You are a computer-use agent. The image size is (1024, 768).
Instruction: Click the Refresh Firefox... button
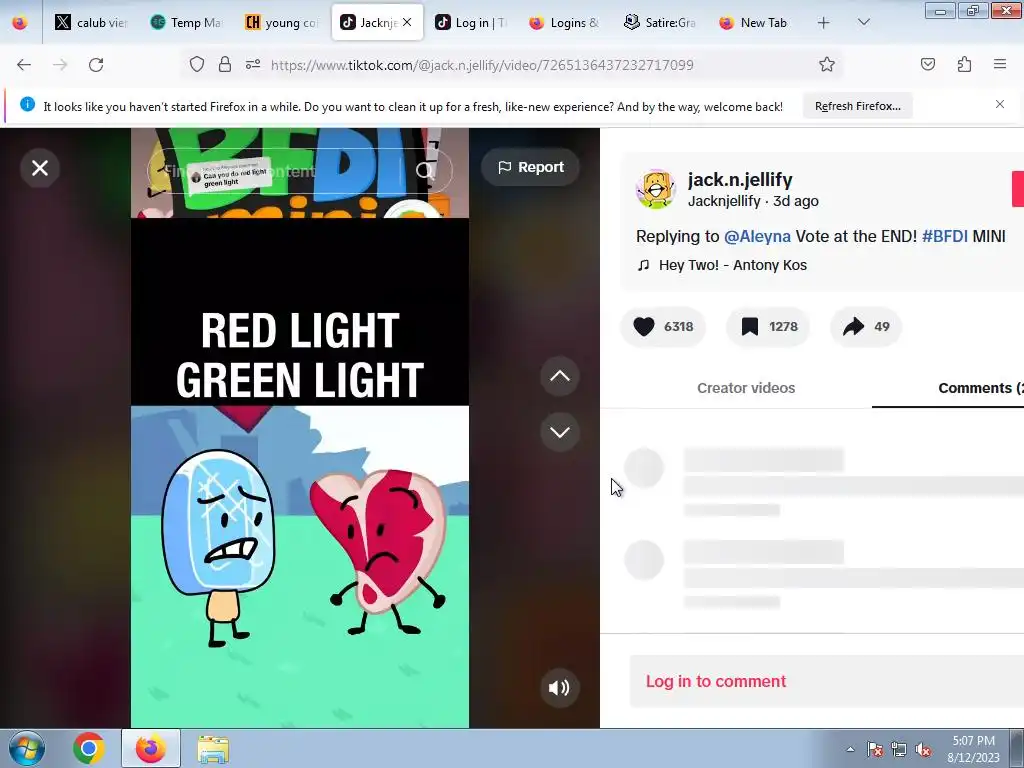857,106
